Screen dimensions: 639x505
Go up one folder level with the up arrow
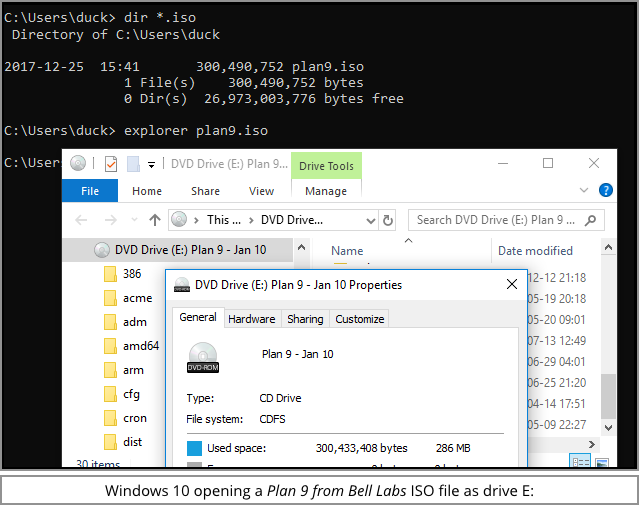point(154,220)
